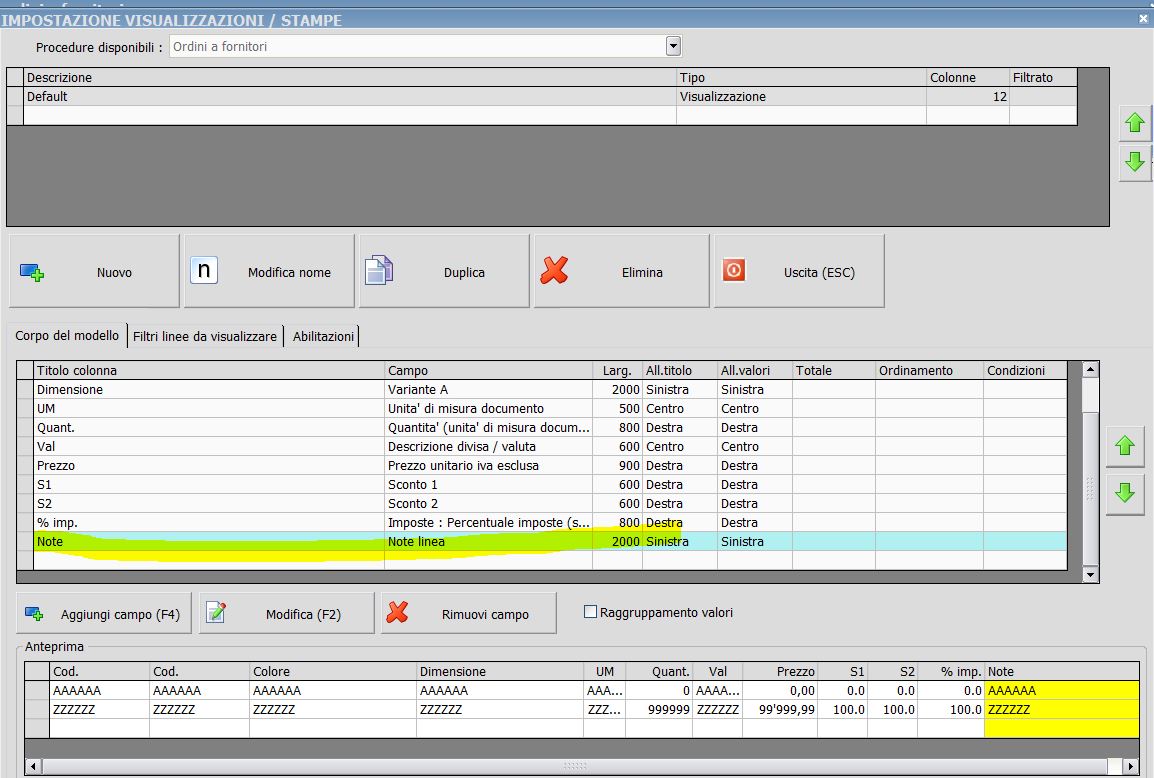Open Procedure disponibili dropdown
1154x778 pixels.
(673, 46)
